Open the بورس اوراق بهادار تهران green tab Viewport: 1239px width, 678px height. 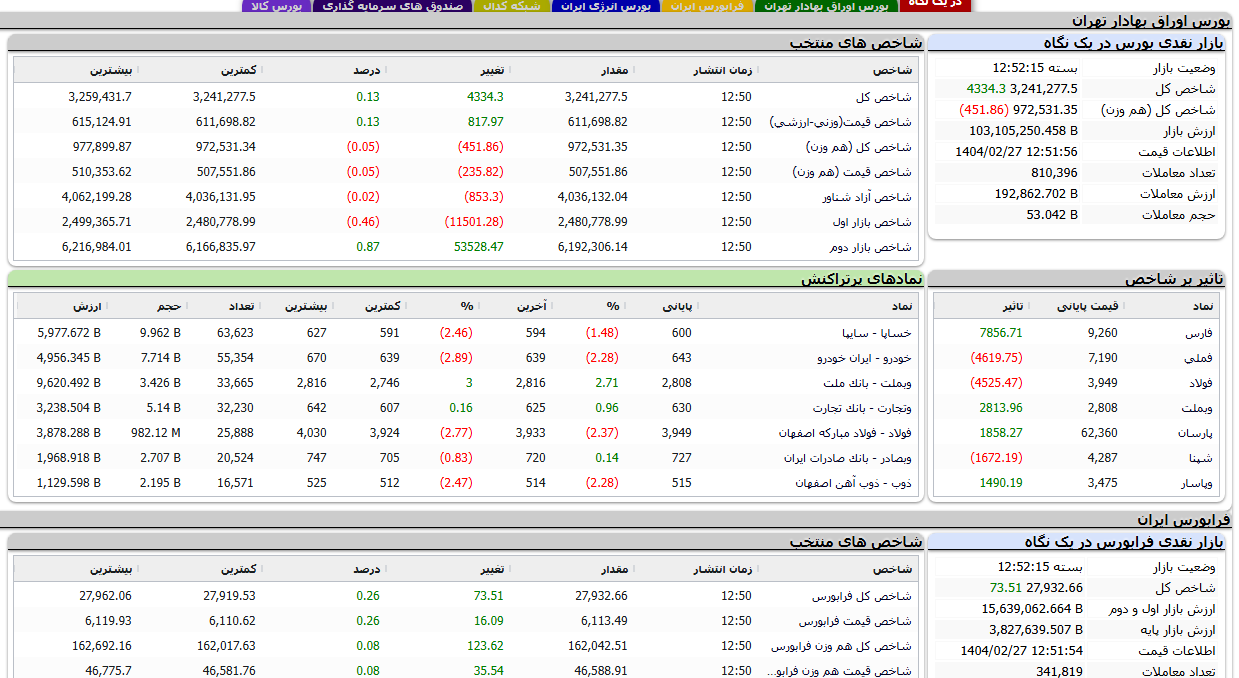[x=825, y=6]
